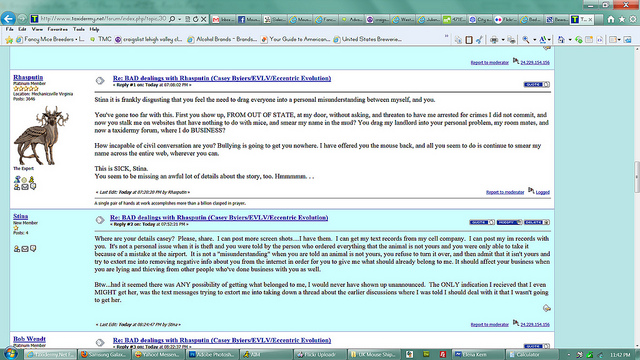Viewport: 640px width, 360px height.
Task: Click Add to Favorites Bar star icon
Action: (9, 40)
